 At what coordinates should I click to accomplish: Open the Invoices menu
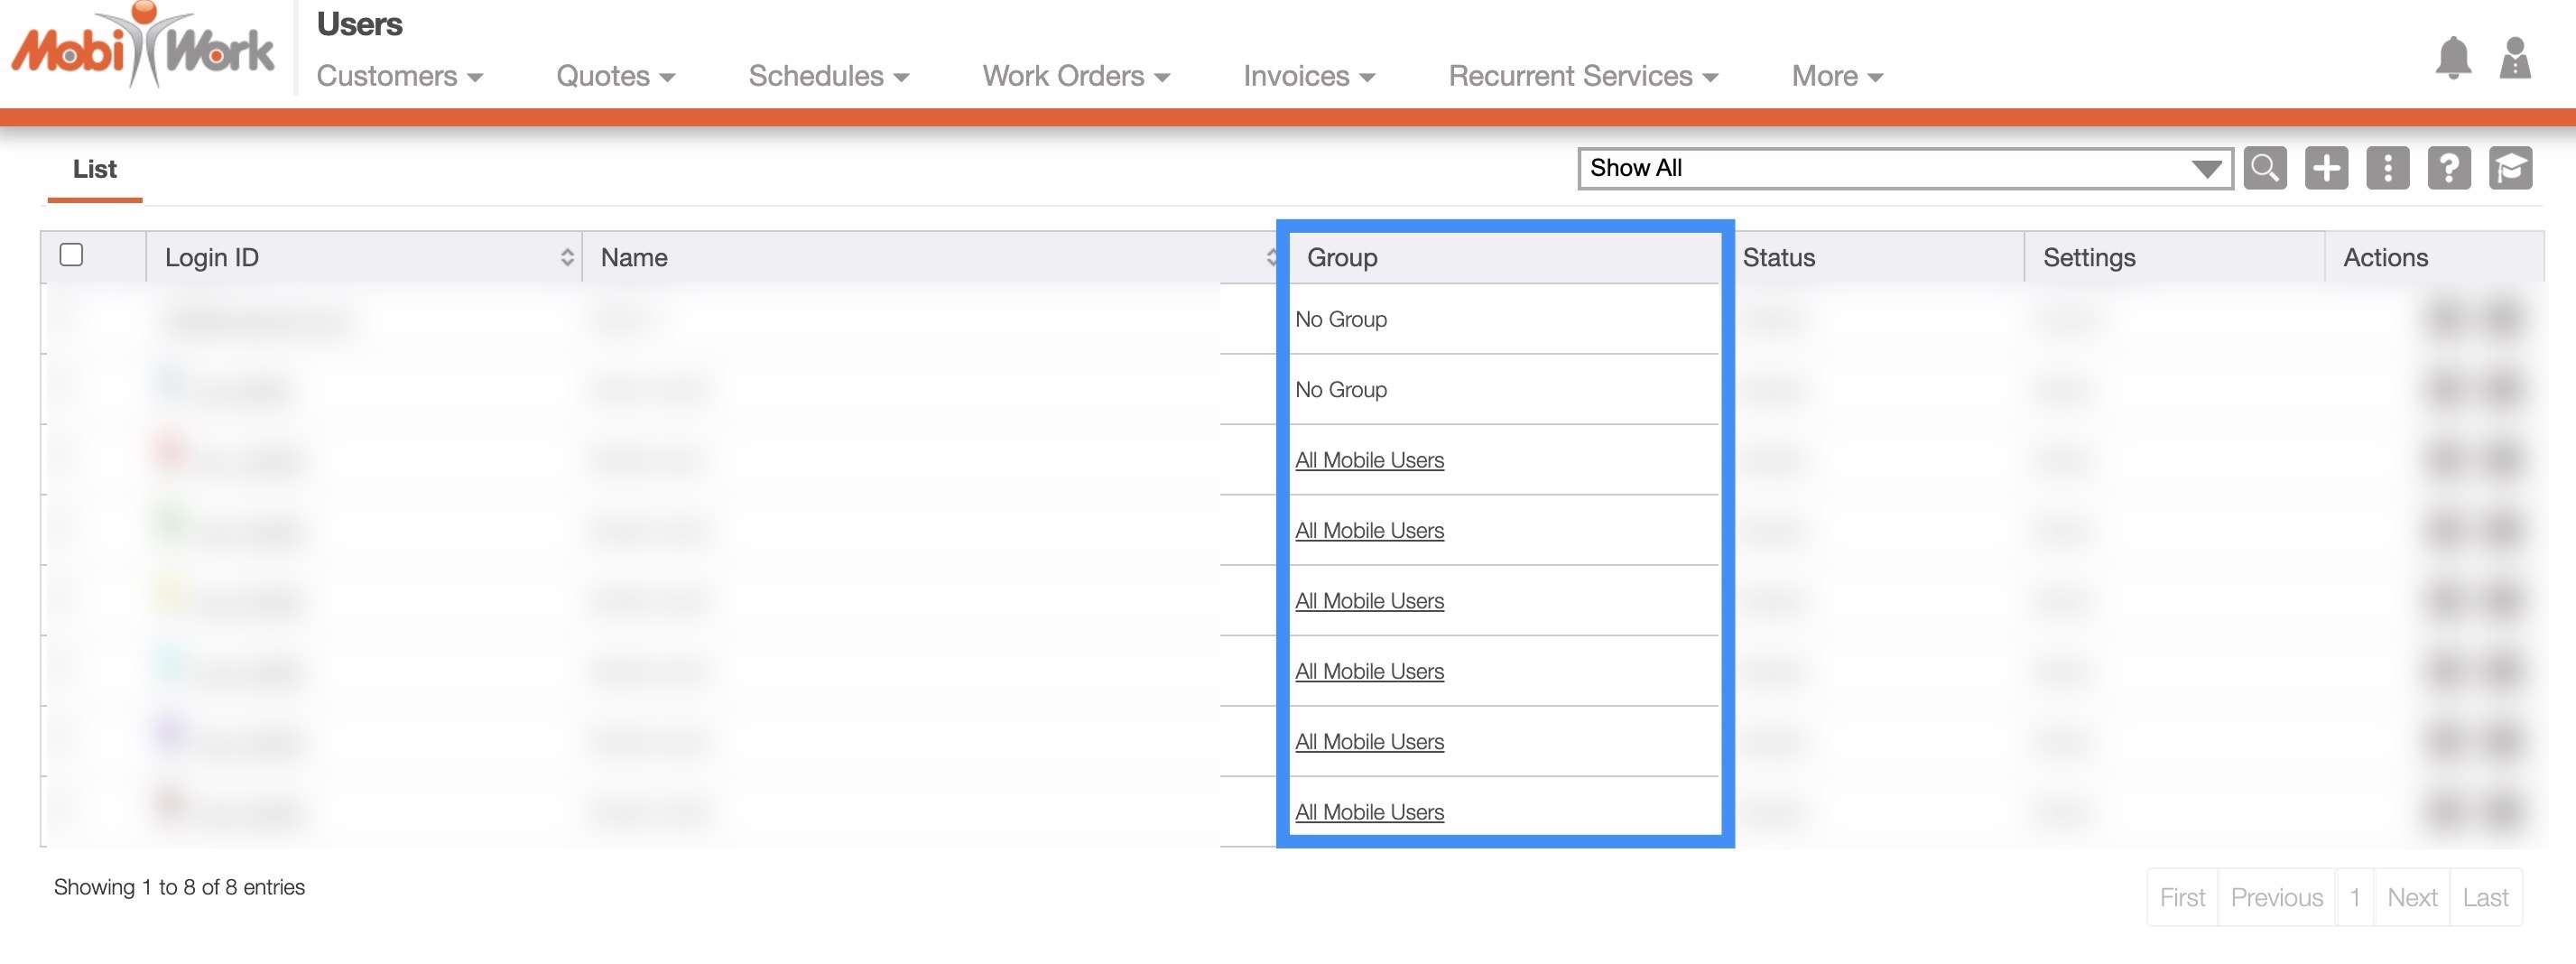click(1308, 76)
